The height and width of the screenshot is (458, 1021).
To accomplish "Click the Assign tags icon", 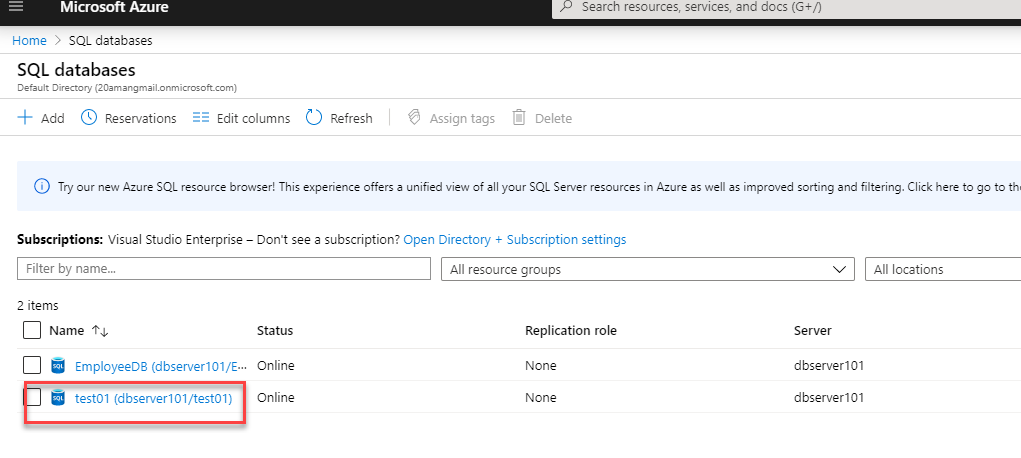I will point(413,117).
